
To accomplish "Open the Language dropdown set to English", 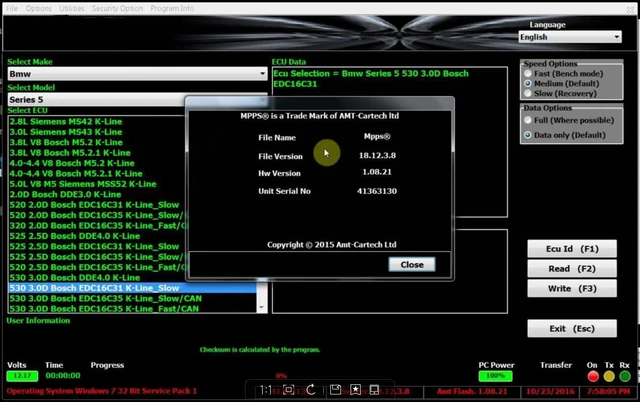I will [x=570, y=37].
